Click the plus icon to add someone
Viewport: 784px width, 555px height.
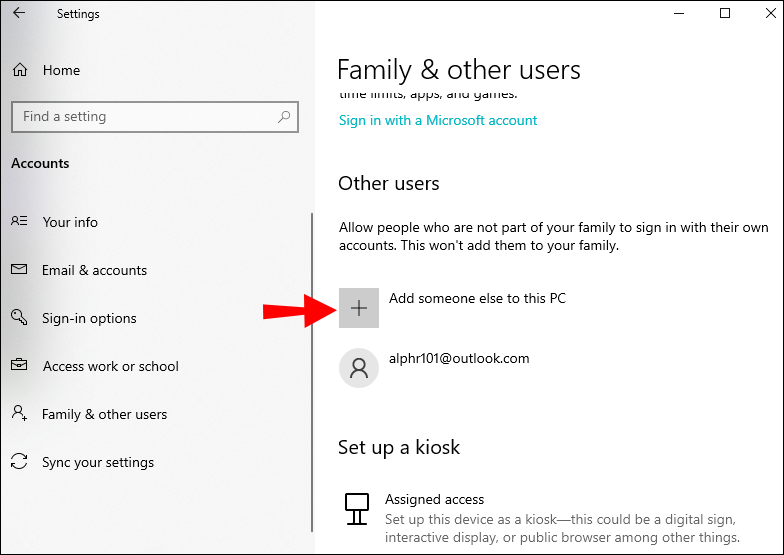359,309
